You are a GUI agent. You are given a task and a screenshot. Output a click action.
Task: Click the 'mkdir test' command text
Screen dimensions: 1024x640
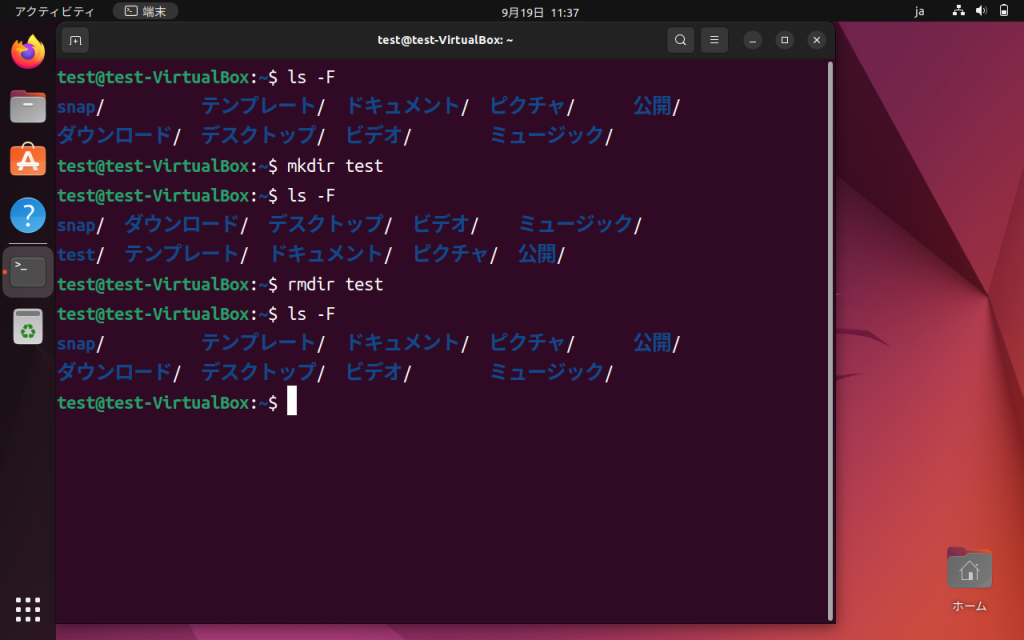[x=335, y=166]
